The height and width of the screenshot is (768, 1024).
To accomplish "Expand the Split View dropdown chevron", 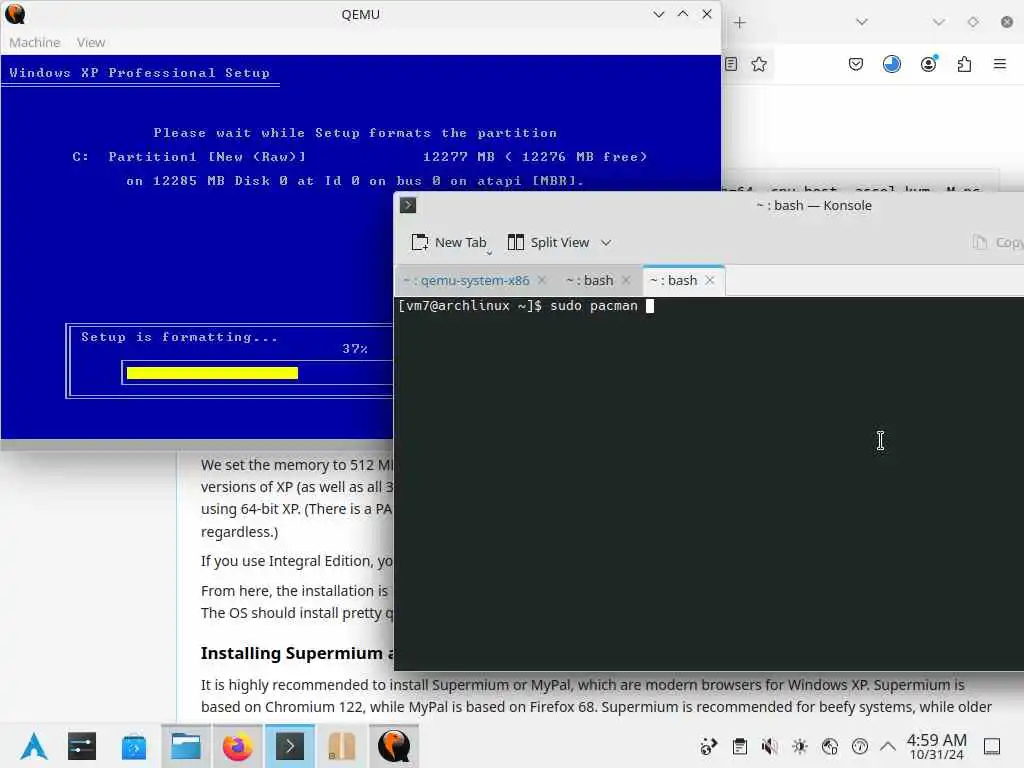I will [x=606, y=243].
